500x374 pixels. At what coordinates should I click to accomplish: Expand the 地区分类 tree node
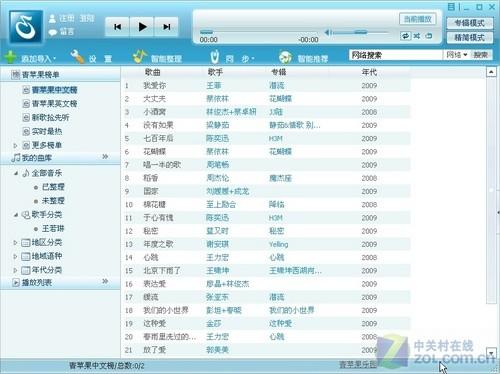(15, 242)
